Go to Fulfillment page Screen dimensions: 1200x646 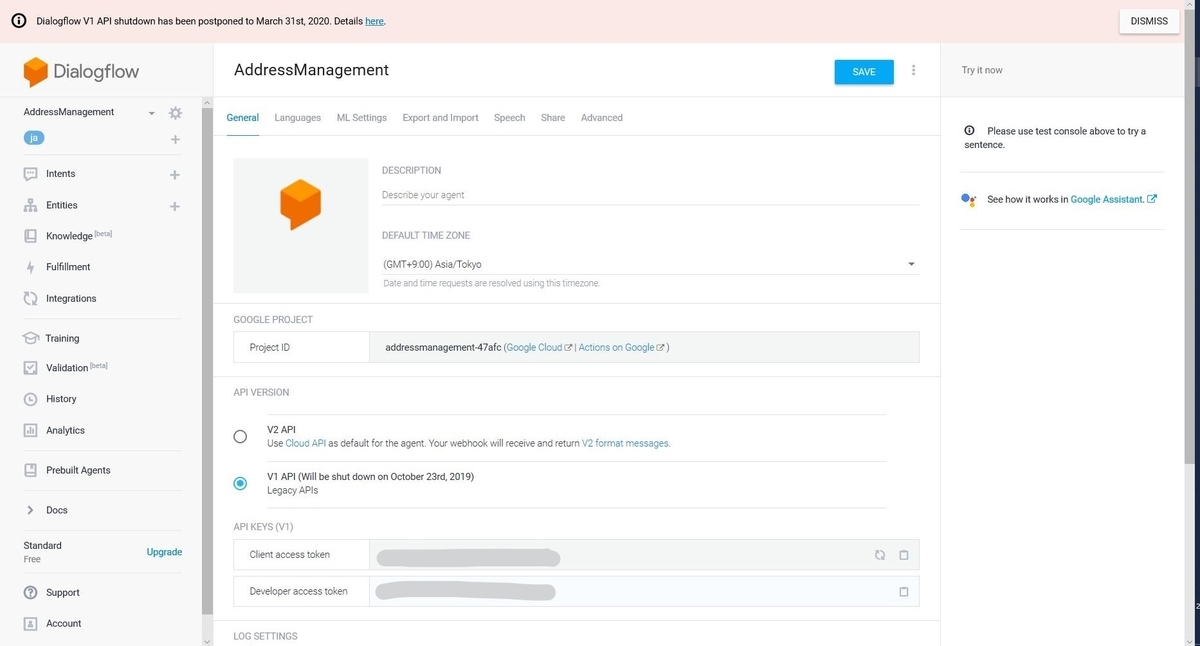coord(68,267)
